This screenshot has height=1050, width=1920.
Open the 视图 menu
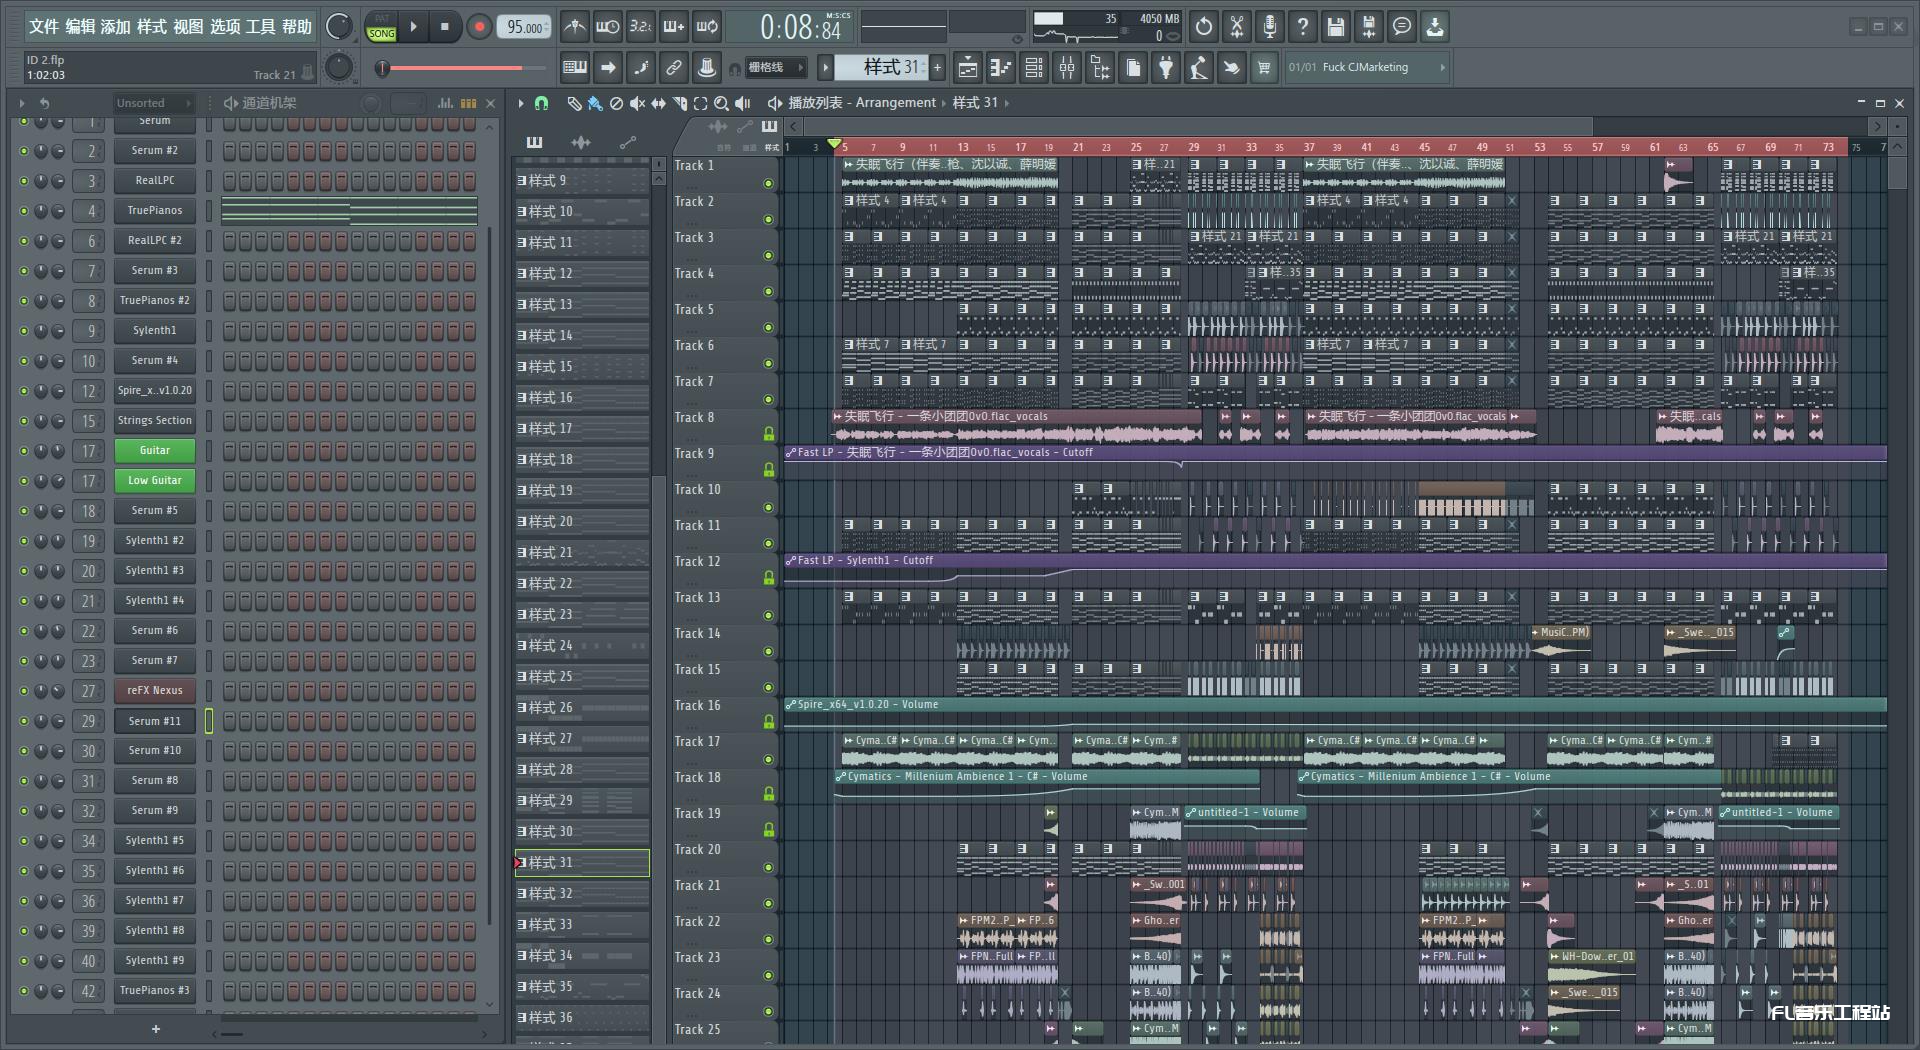tap(188, 27)
